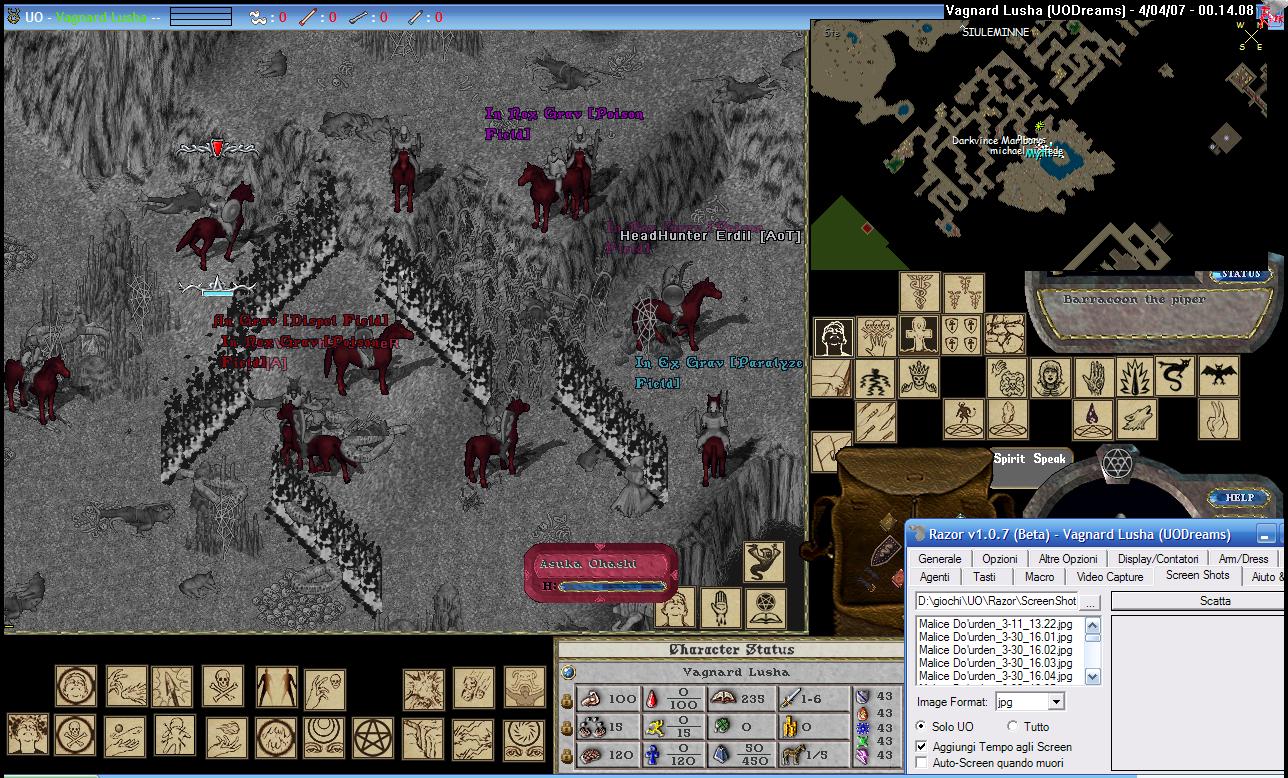Click the bat form spell icon
This screenshot has width=1288, height=778.
coord(1218,376)
